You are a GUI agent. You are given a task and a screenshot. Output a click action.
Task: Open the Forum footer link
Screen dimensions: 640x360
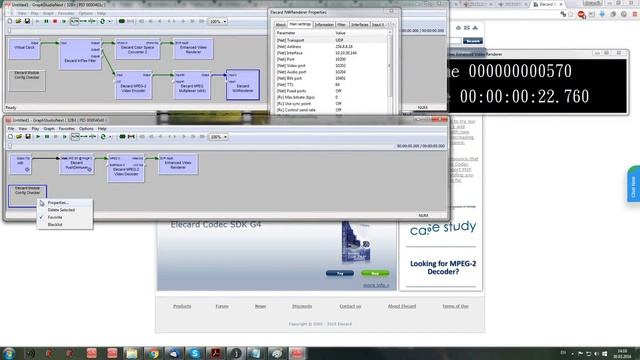click(x=222, y=306)
